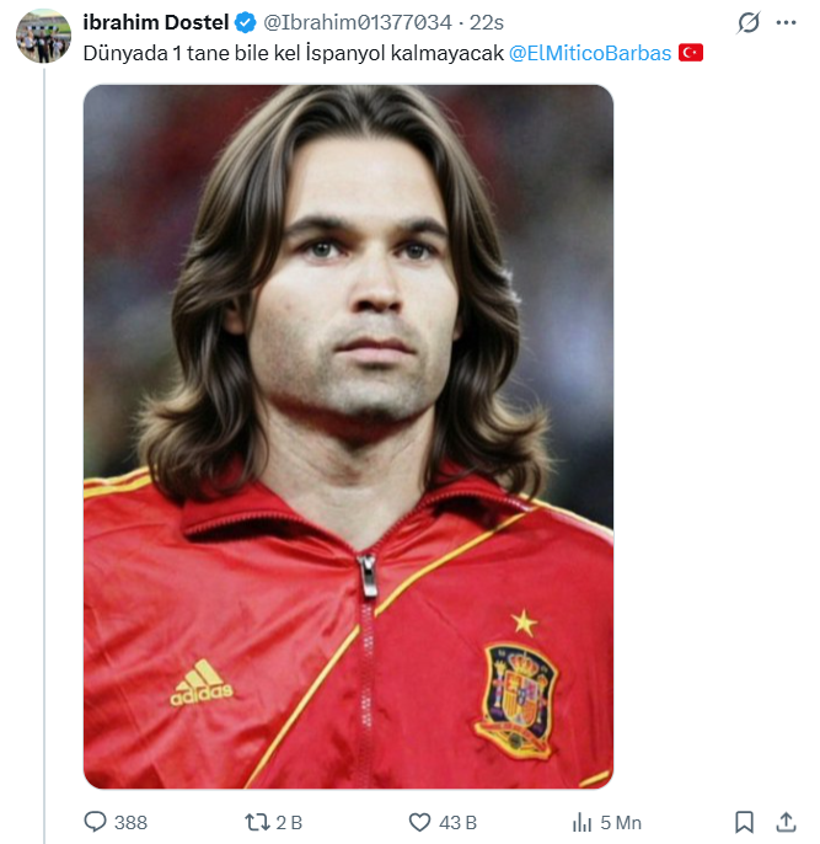Open the Grok explain-post icon
Viewport: 820px width, 844px height.
pos(748,23)
